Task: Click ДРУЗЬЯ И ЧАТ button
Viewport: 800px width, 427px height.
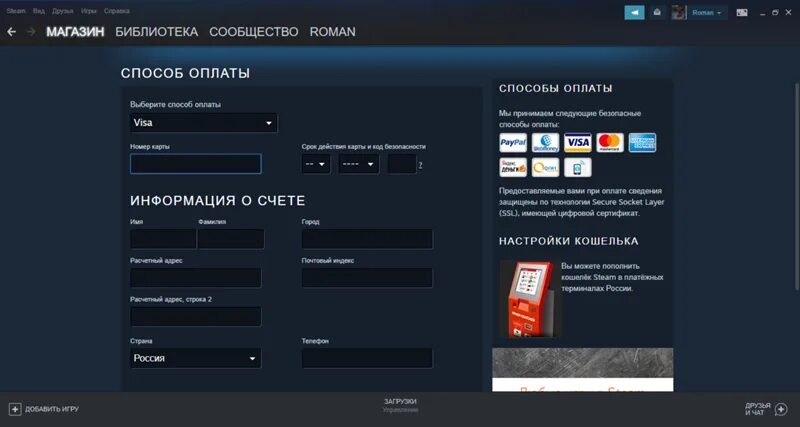Action: click(x=766, y=409)
